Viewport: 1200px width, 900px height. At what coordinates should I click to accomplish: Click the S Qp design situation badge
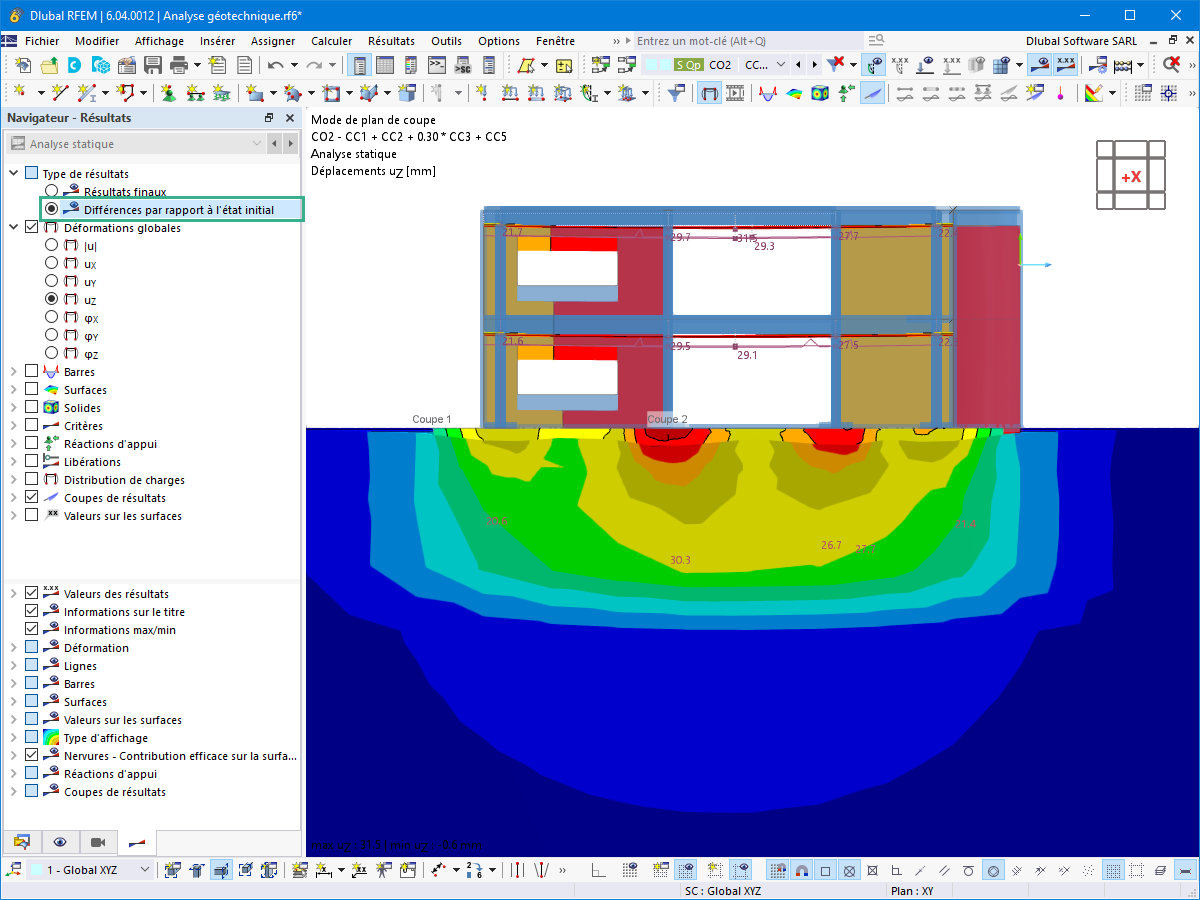(688, 65)
